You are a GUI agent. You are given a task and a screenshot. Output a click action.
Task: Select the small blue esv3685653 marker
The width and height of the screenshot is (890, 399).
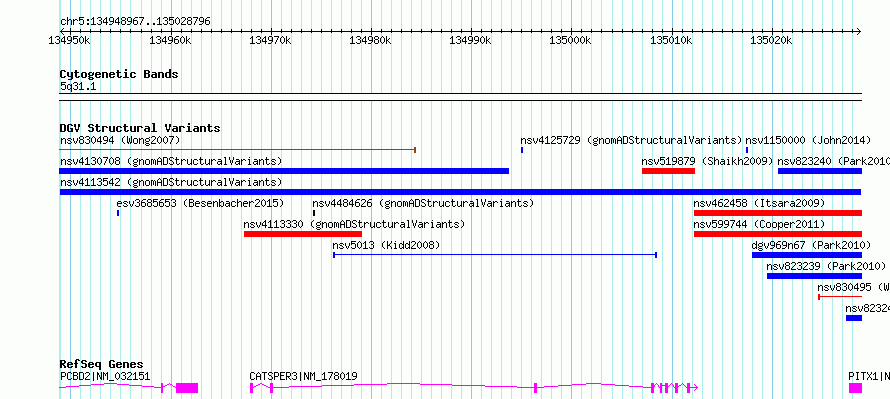[117, 213]
